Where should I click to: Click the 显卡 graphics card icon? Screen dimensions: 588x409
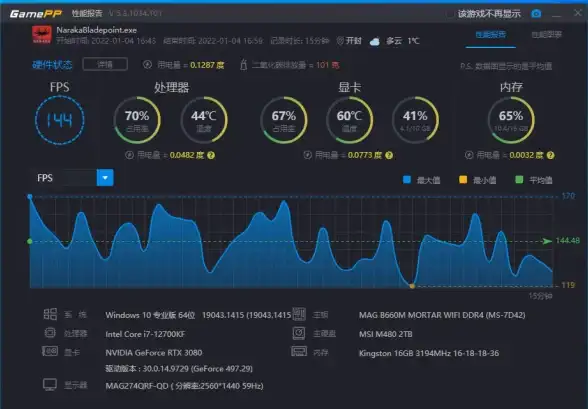pos(50,352)
